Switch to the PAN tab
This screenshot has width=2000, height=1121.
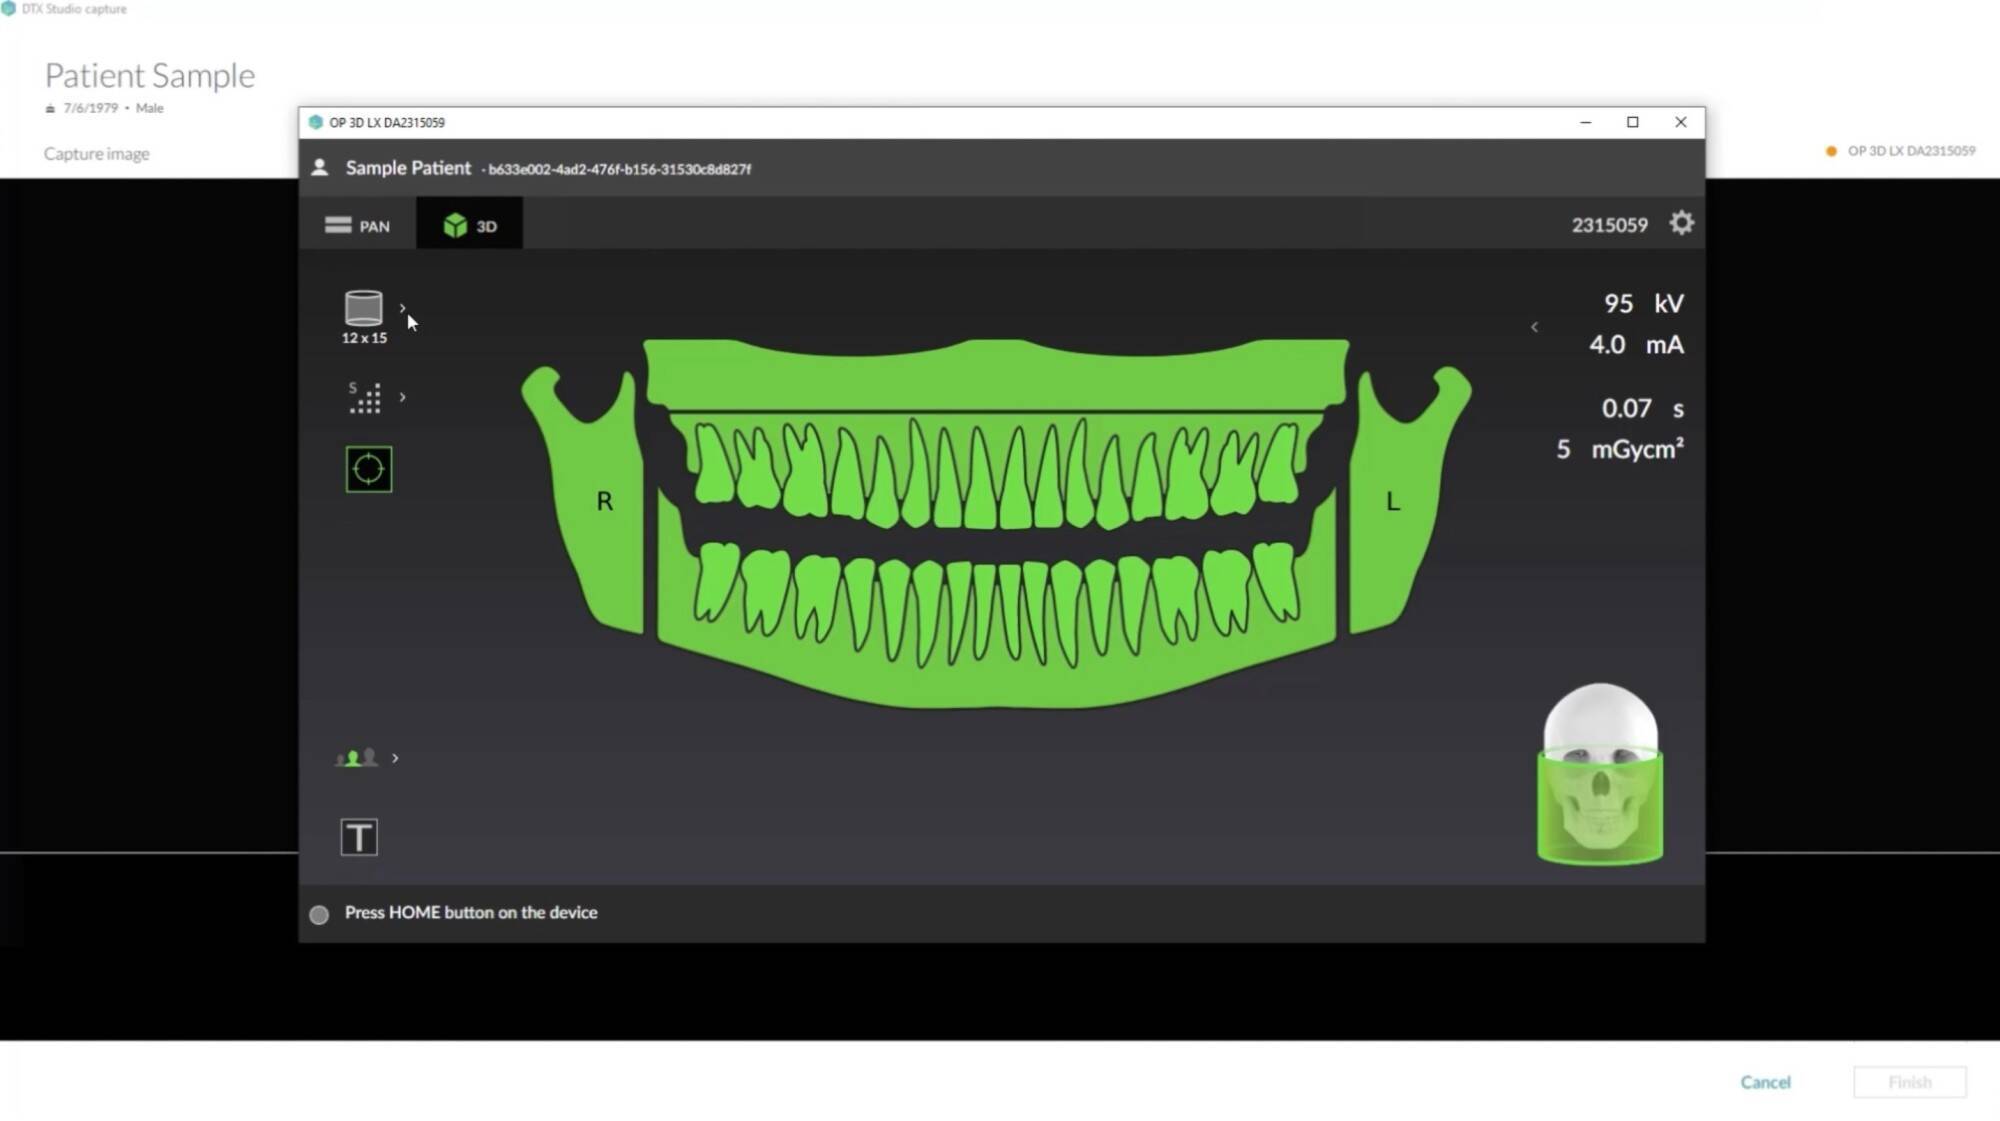click(x=357, y=225)
